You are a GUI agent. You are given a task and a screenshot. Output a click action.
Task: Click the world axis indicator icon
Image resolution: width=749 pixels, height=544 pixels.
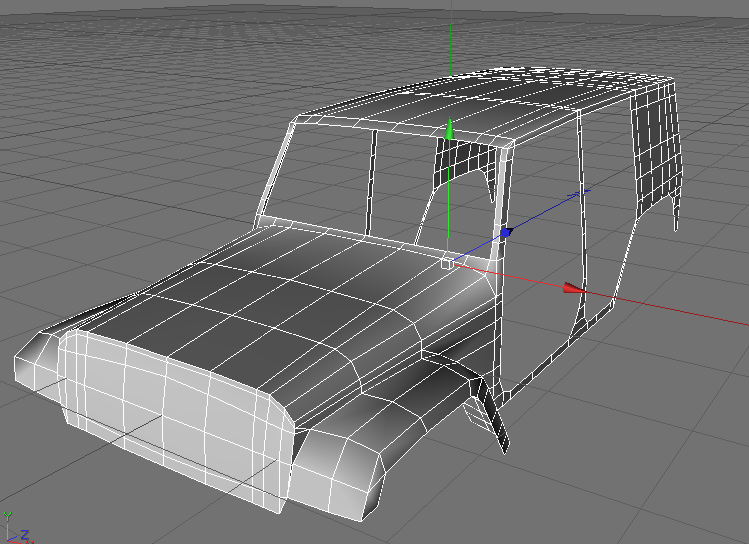click(16, 528)
